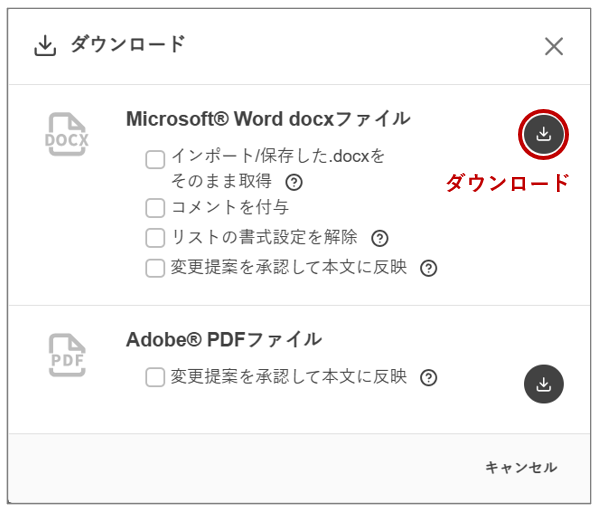Click the Adobe® PDFファイル heading
This screenshot has height=511, width=602.
point(224,338)
